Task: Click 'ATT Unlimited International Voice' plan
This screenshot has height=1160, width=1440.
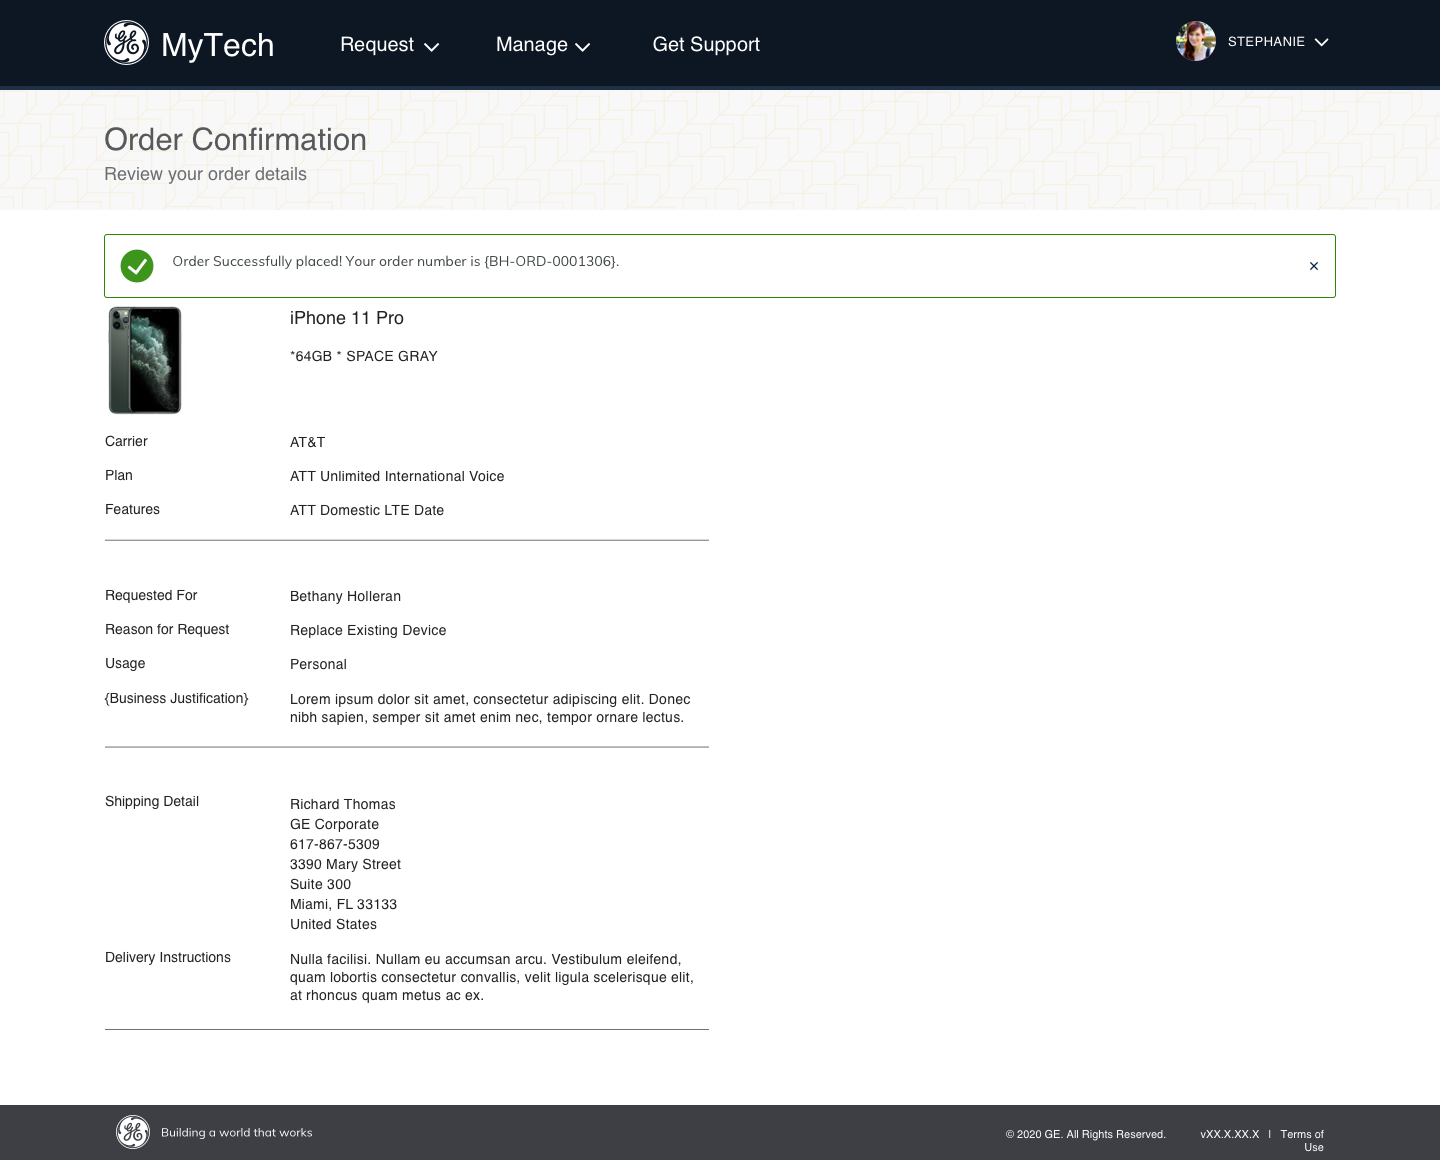Action: [x=397, y=476]
